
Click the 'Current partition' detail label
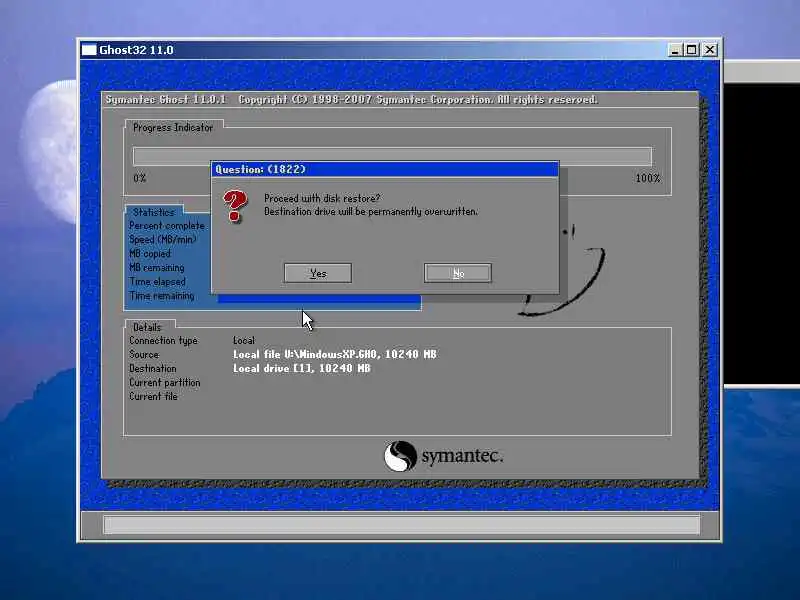click(164, 382)
